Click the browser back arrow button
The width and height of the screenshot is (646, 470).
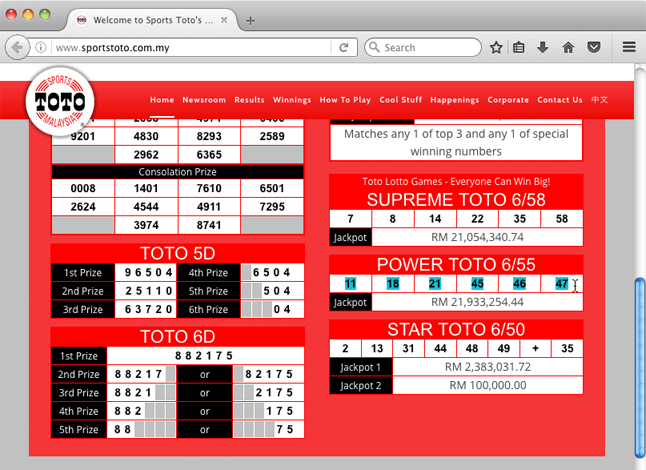tap(17, 47)
